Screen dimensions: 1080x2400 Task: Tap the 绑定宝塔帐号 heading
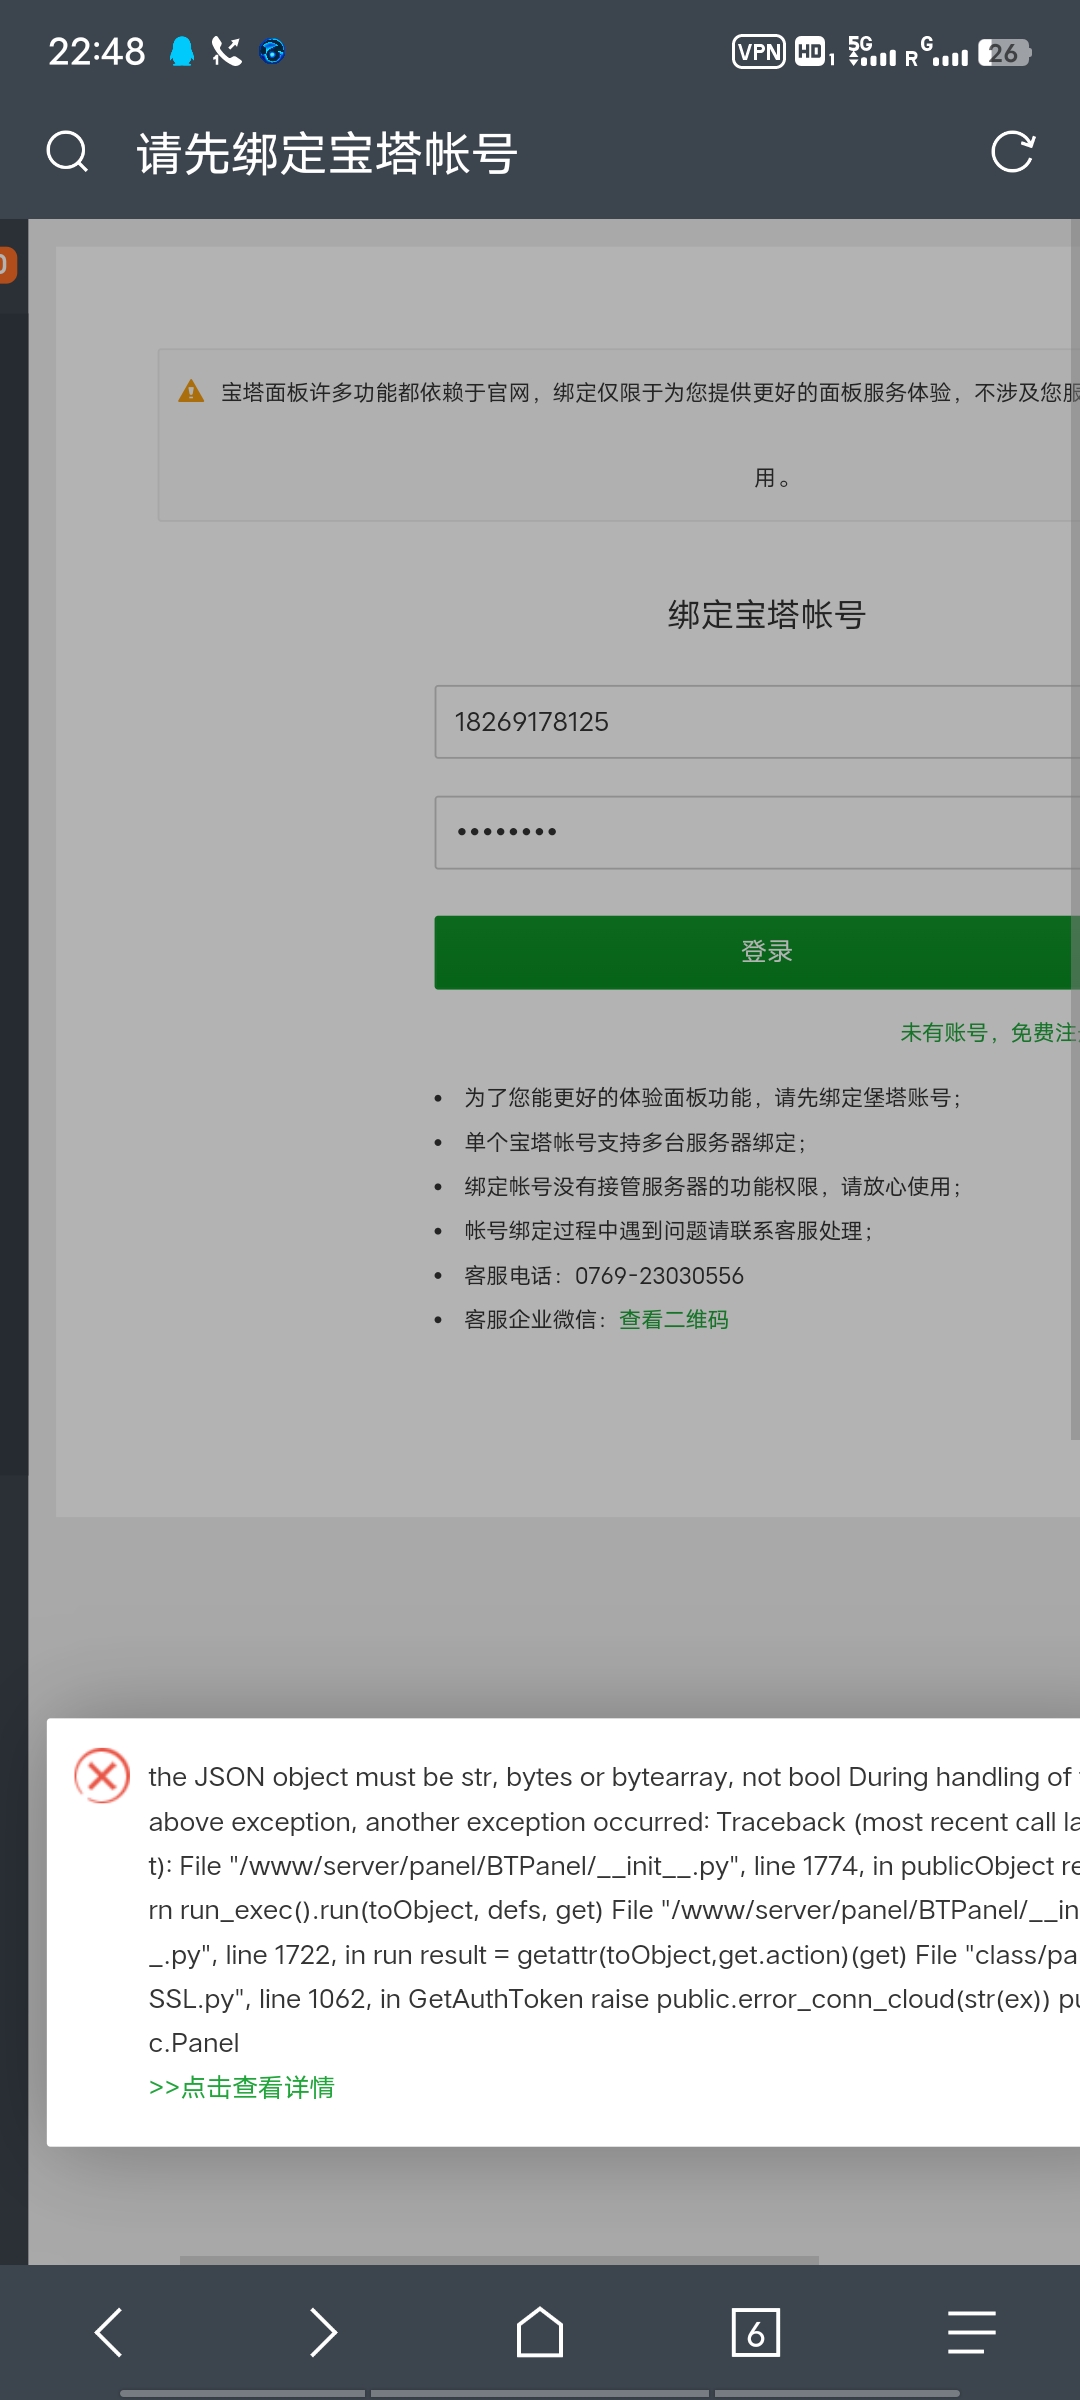pyautogui.click(x=767, y=614)
